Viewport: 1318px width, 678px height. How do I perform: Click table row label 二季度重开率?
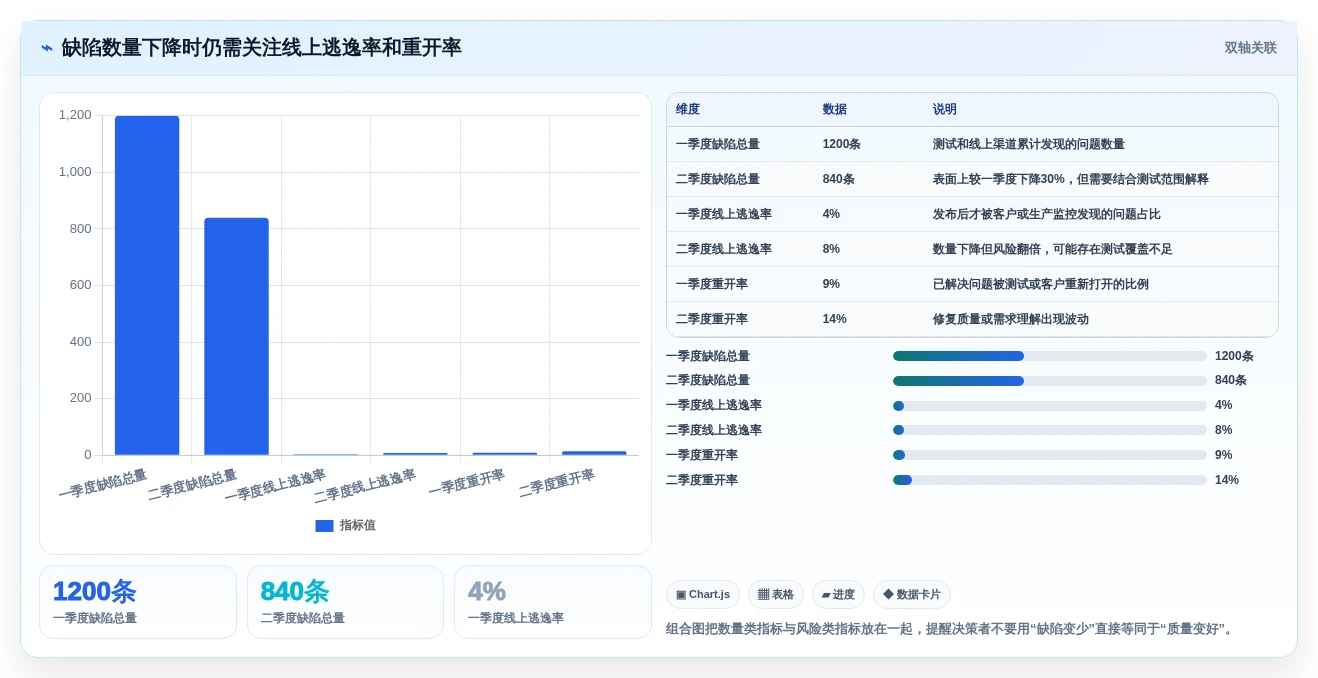point(712,320)
